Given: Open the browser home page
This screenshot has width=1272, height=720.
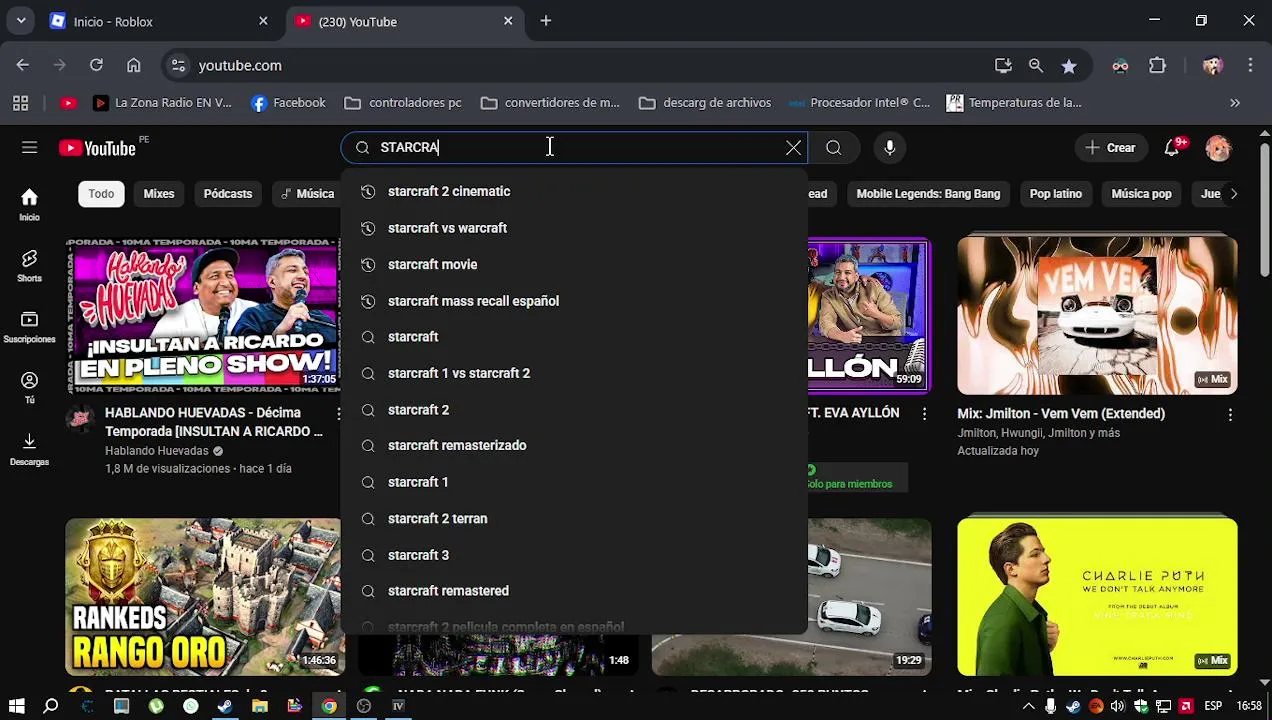Looking at the screenshot, I should point(133,65).
